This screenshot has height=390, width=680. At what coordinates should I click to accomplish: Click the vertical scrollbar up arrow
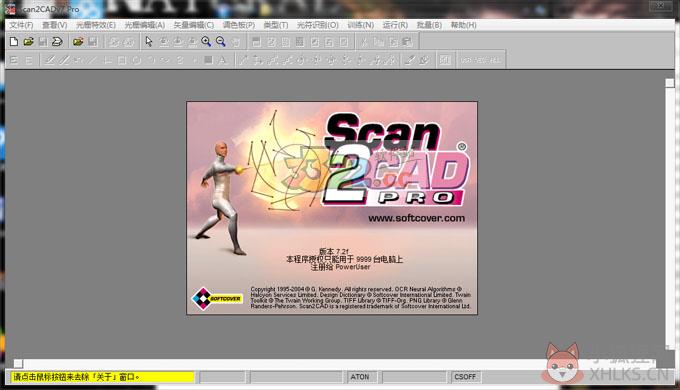point(670,83)
